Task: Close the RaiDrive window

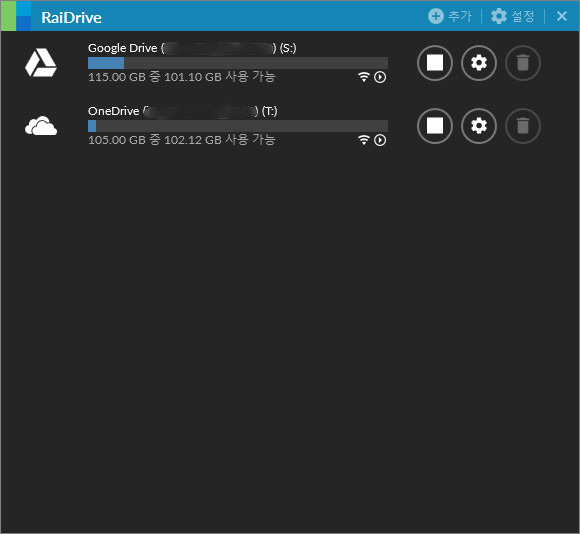Action: (x=562, y=16)
